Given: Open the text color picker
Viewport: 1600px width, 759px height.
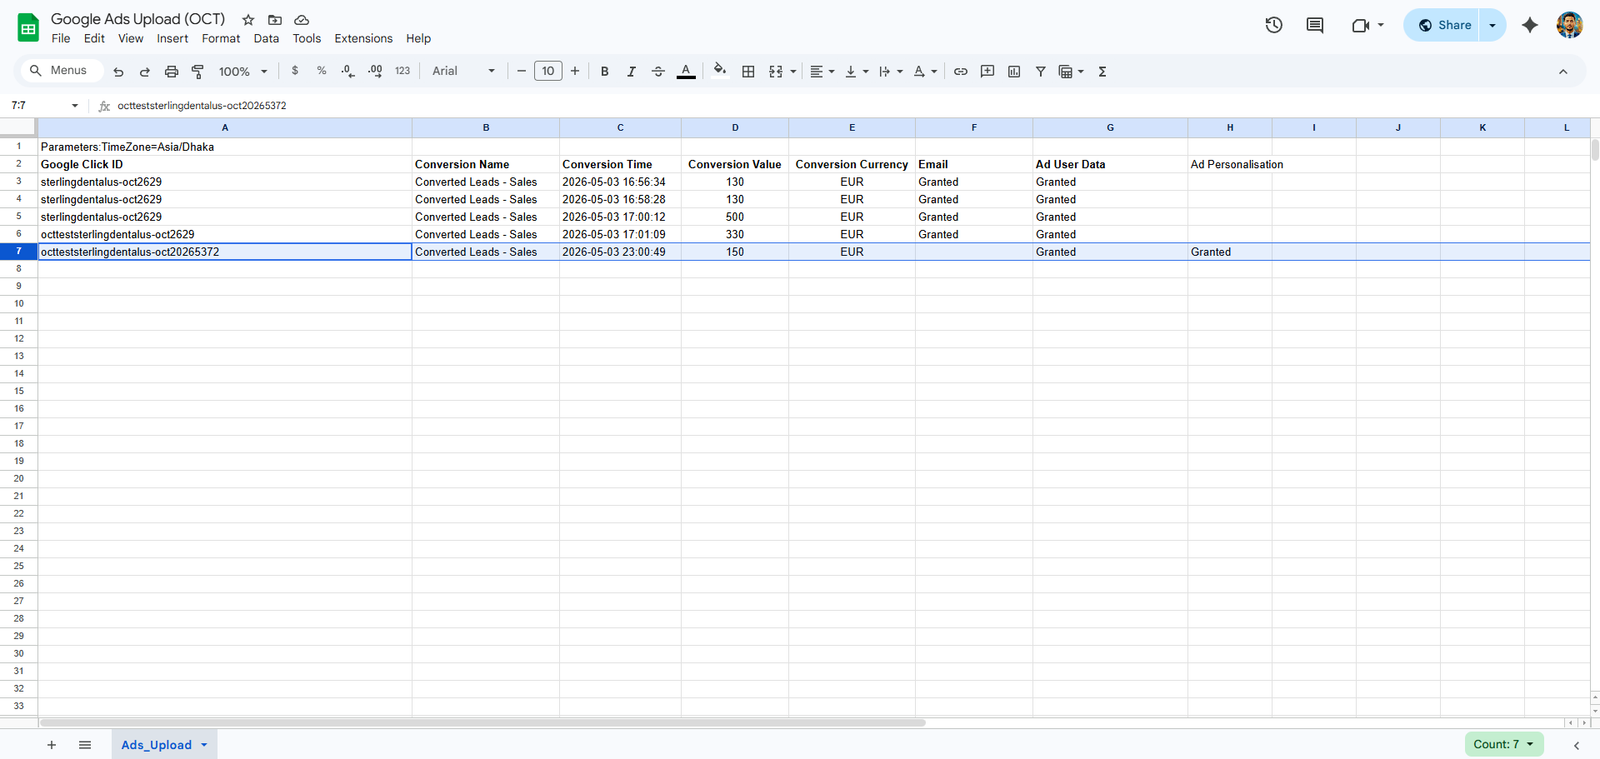Looking at the screenshot, I should (x=686, y=71).
